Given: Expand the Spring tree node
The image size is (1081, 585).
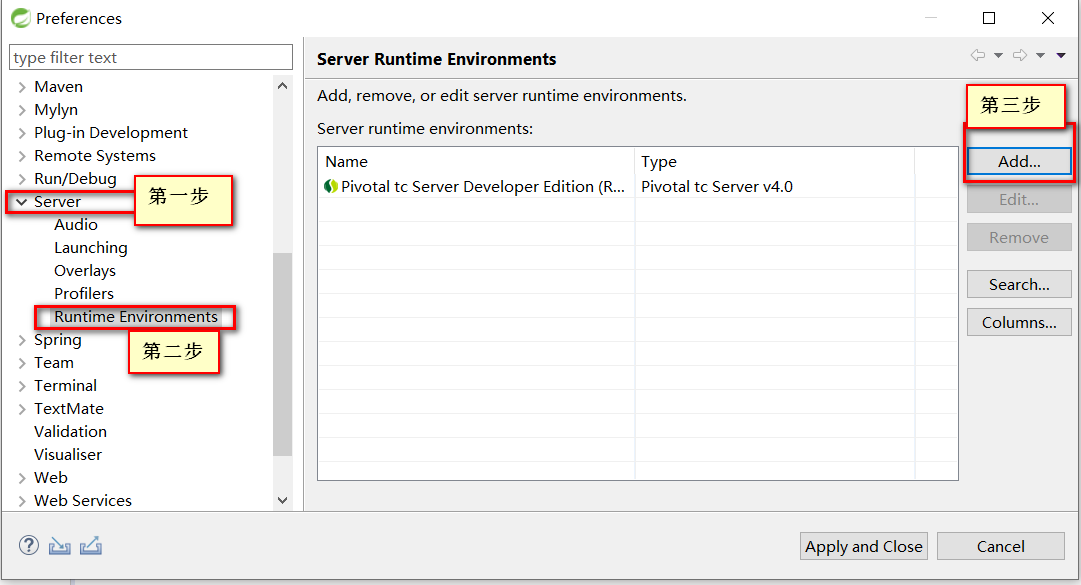Looking at the screenshot, I should click(21, 340).
